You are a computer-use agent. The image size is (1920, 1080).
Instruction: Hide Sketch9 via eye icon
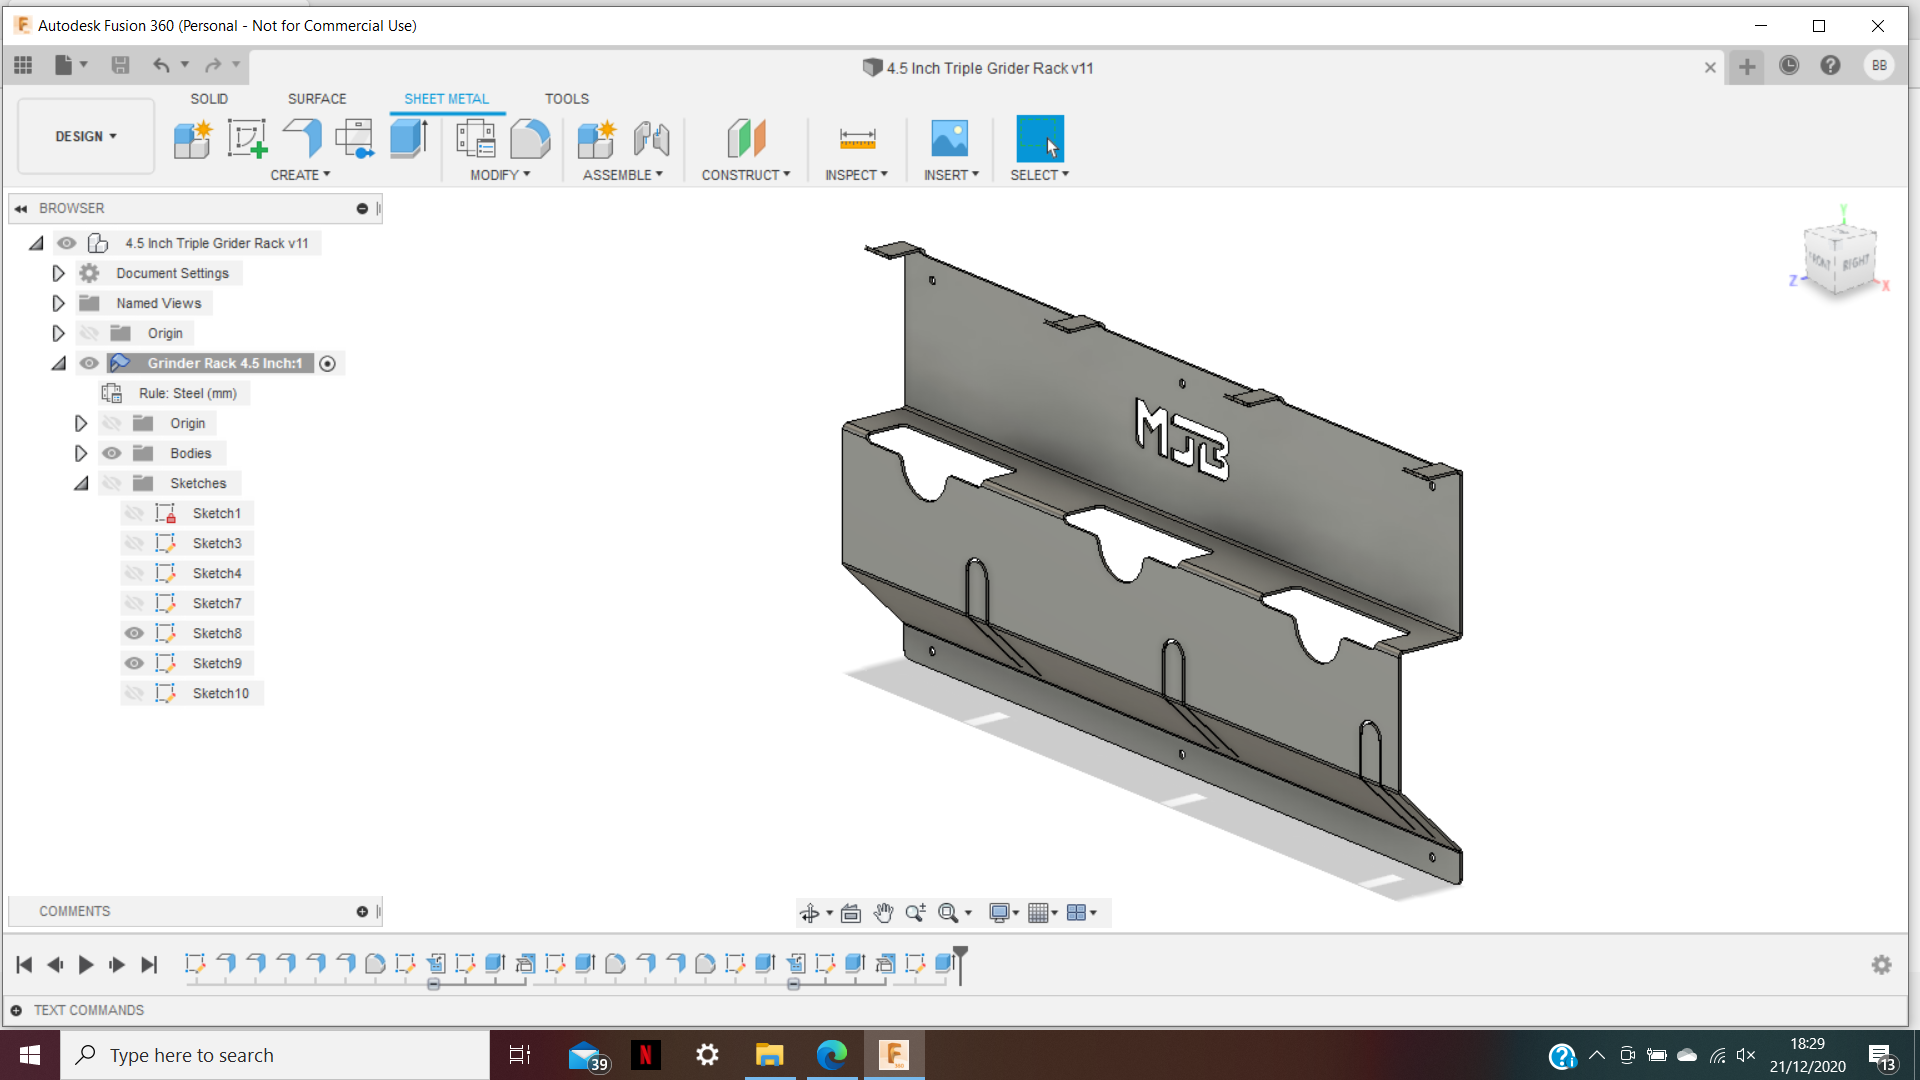coord(134,663)
